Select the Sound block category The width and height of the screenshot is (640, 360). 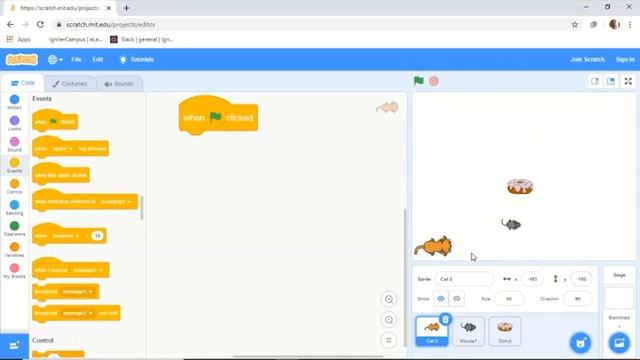14,144
